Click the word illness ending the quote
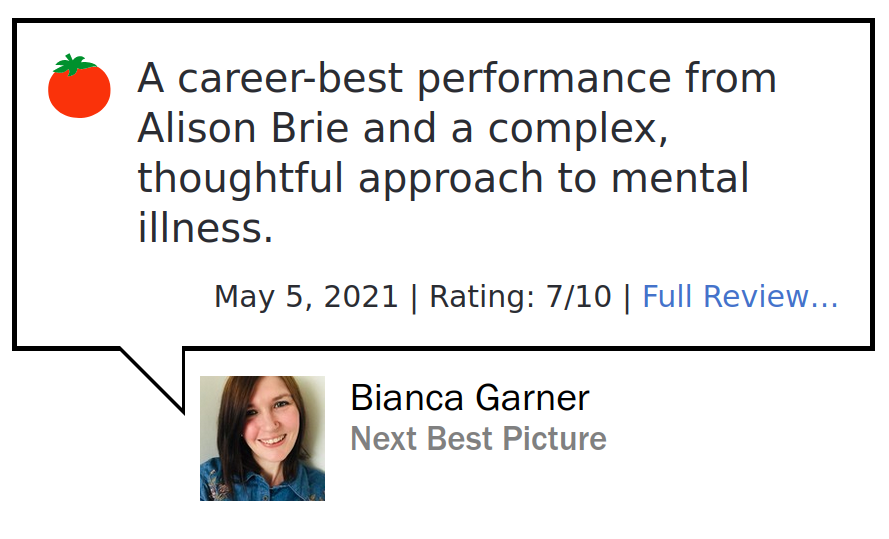This screenshot has width=889, height=539. point(205,228)
